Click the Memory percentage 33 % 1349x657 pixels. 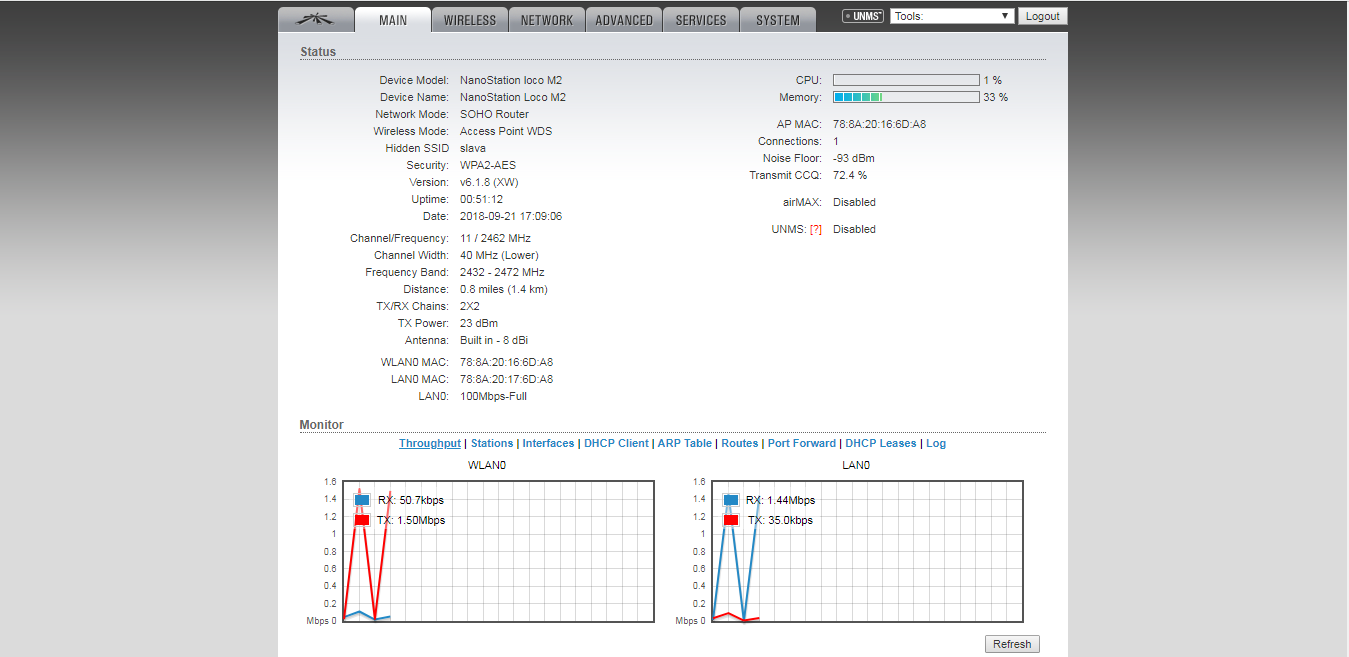995,97
